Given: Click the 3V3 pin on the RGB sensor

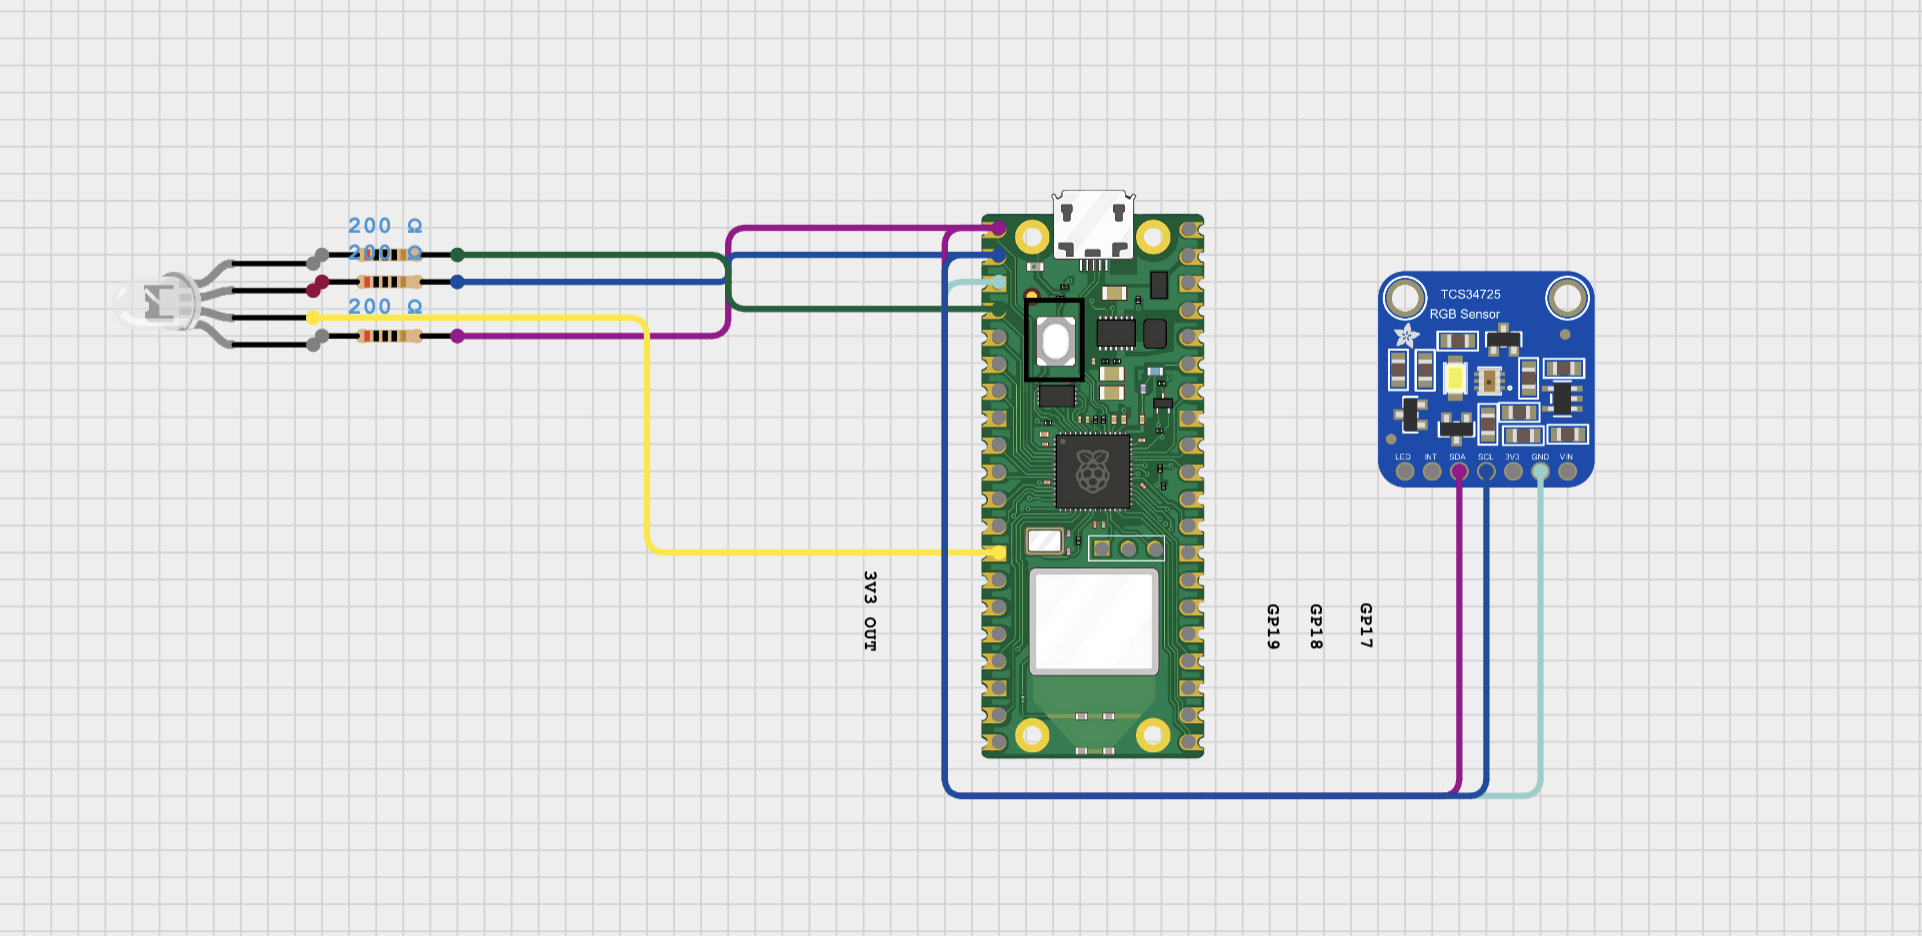Looking at the screenshot, I should tap(1513, 470).
